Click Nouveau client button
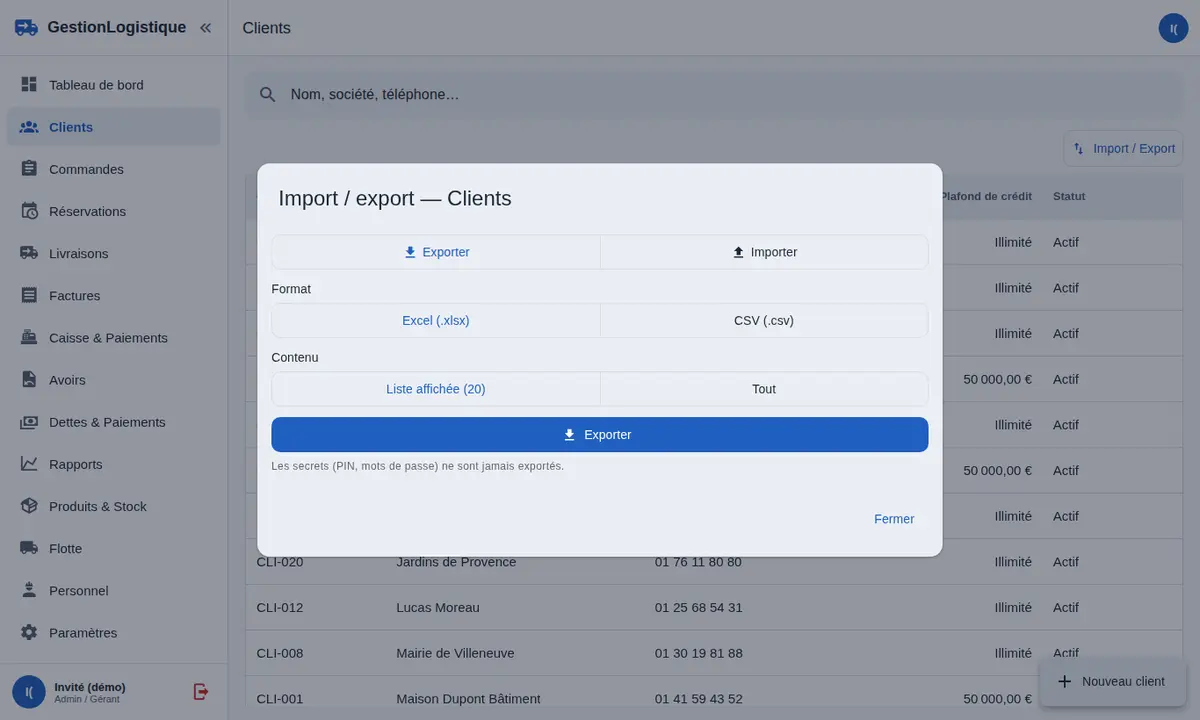Screen dimensions: 1200x720 click(x=1112, y=681)
